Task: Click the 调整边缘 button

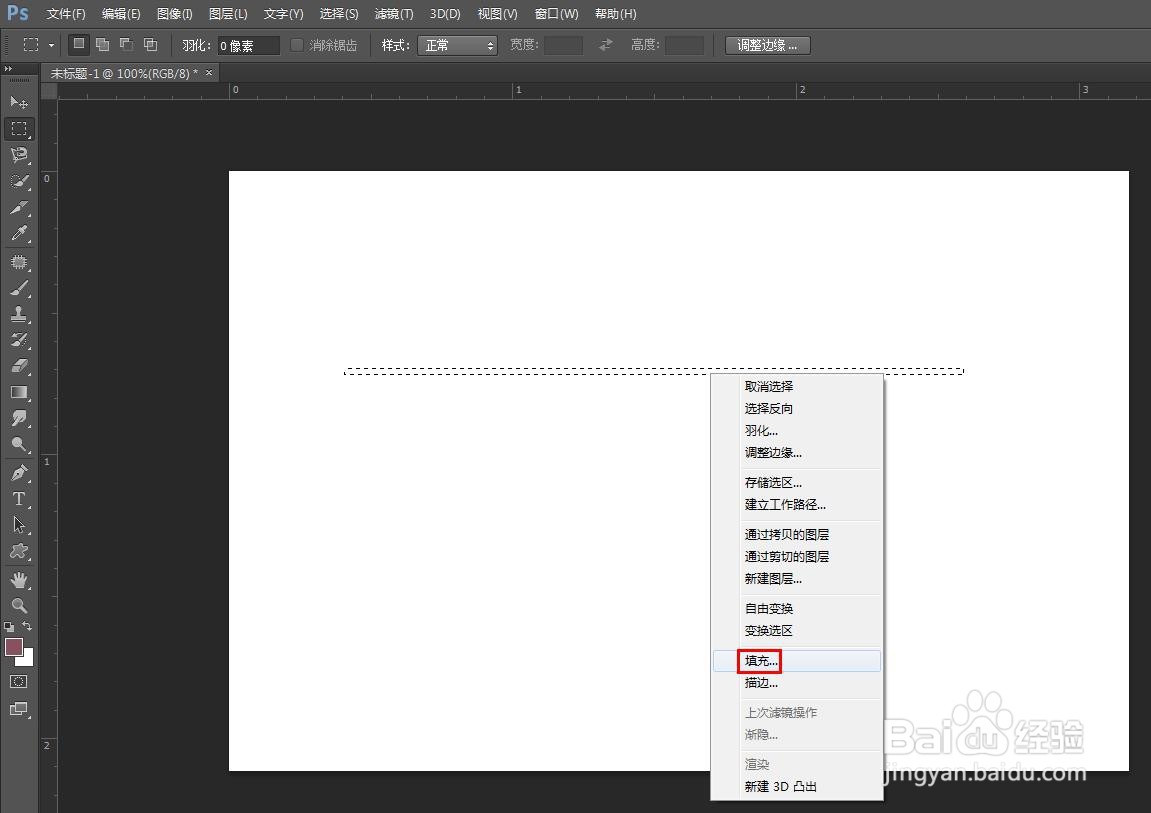Action: point(767,44)
